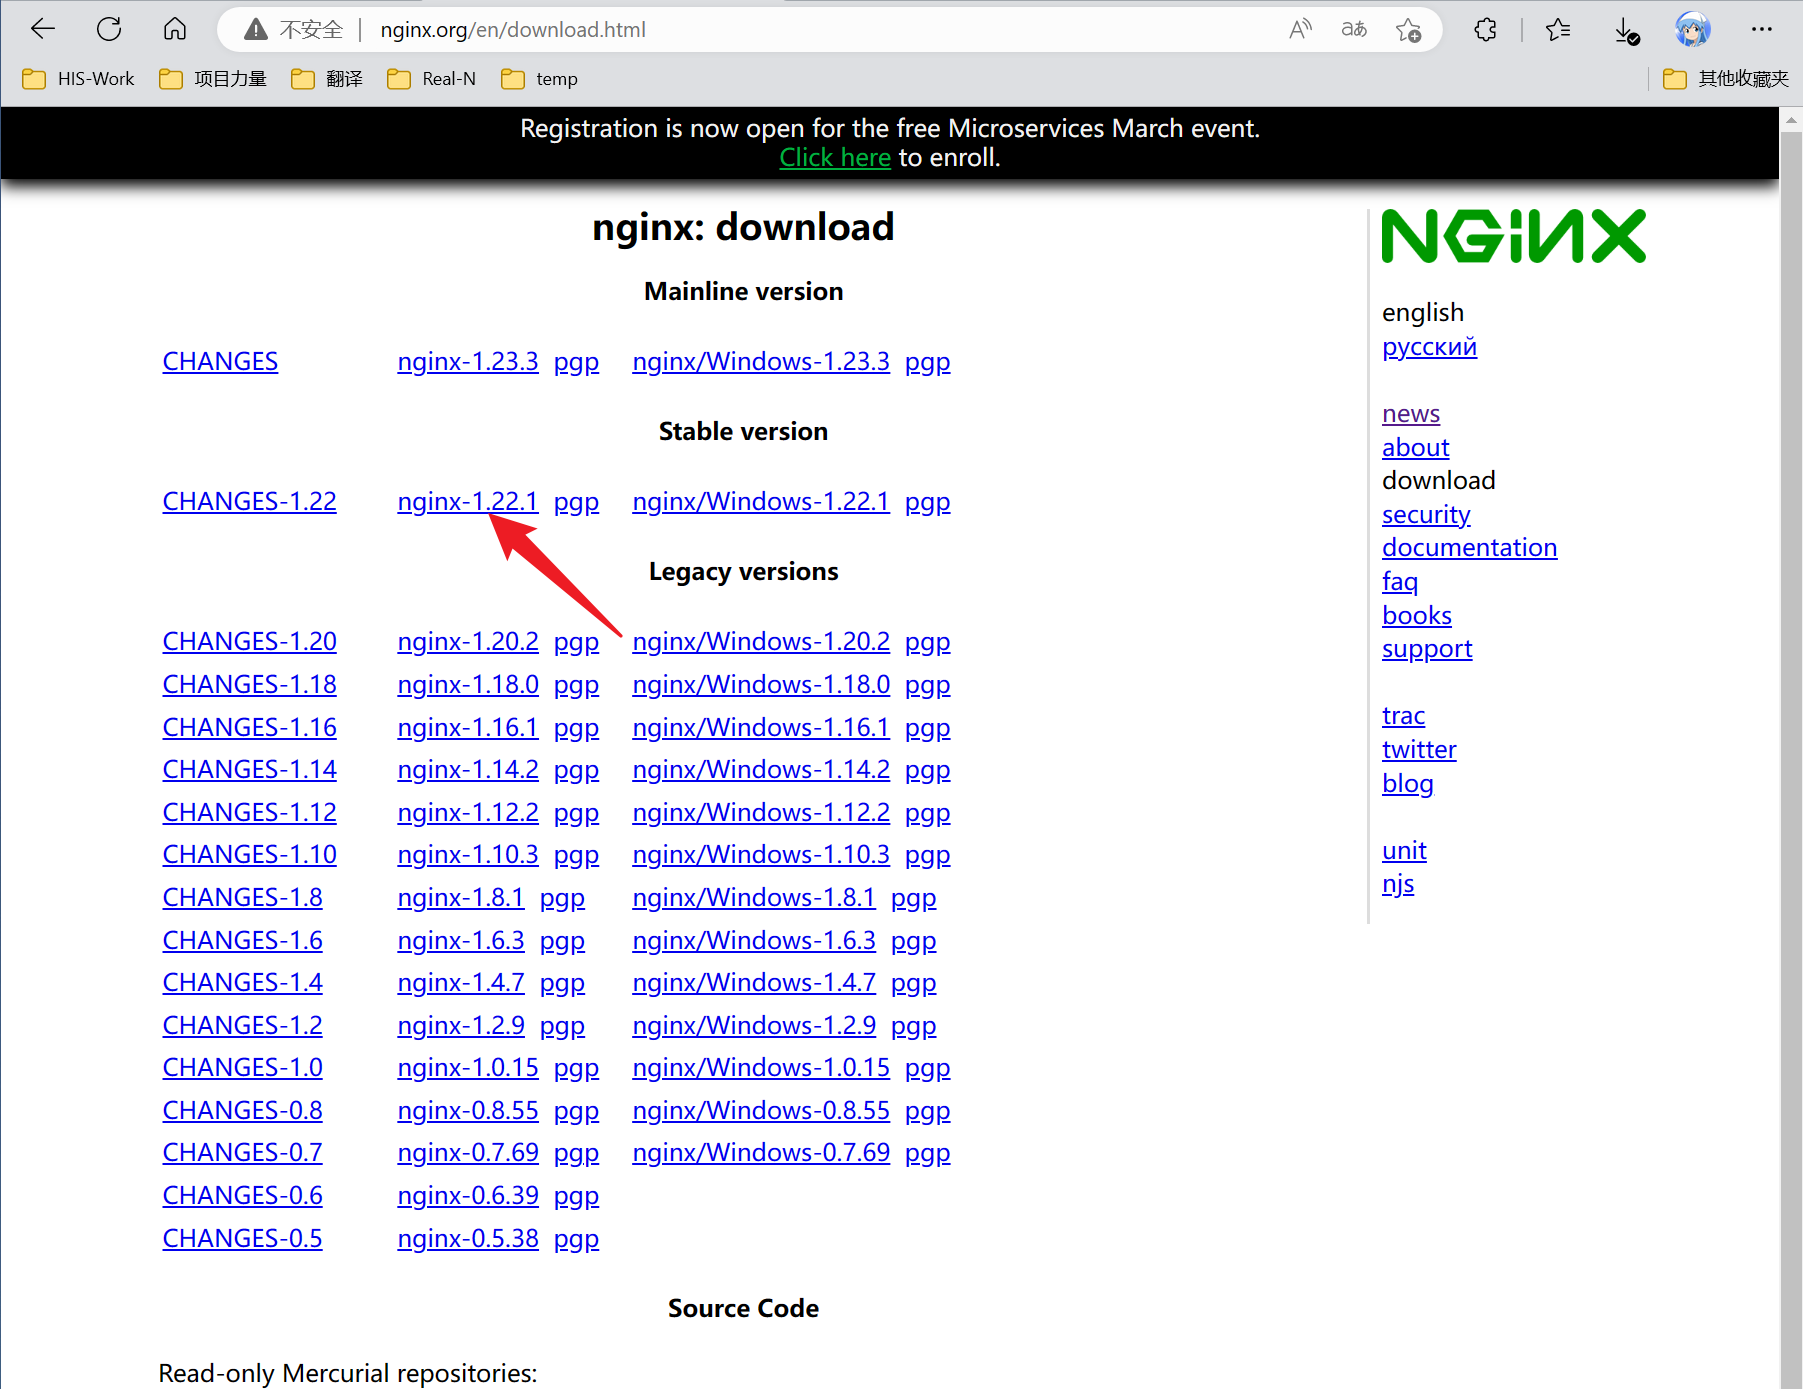Open the faq page

click(x=1400, y=582)
